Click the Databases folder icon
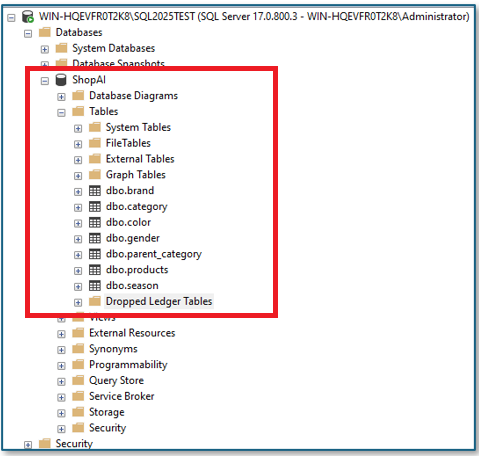The width and height of the screenshot is (479, 456). tap(45, 32)
